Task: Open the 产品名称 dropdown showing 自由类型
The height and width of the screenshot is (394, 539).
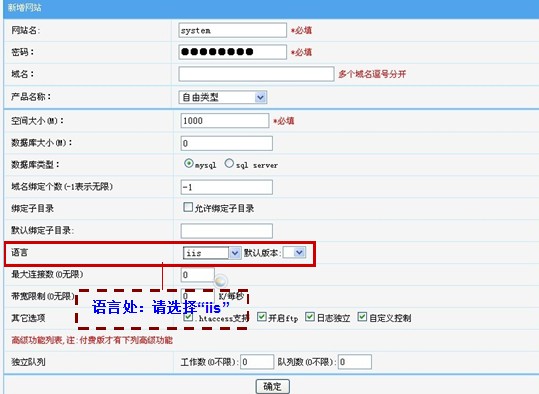Action: pyautogui.click(x=223, y=97)
